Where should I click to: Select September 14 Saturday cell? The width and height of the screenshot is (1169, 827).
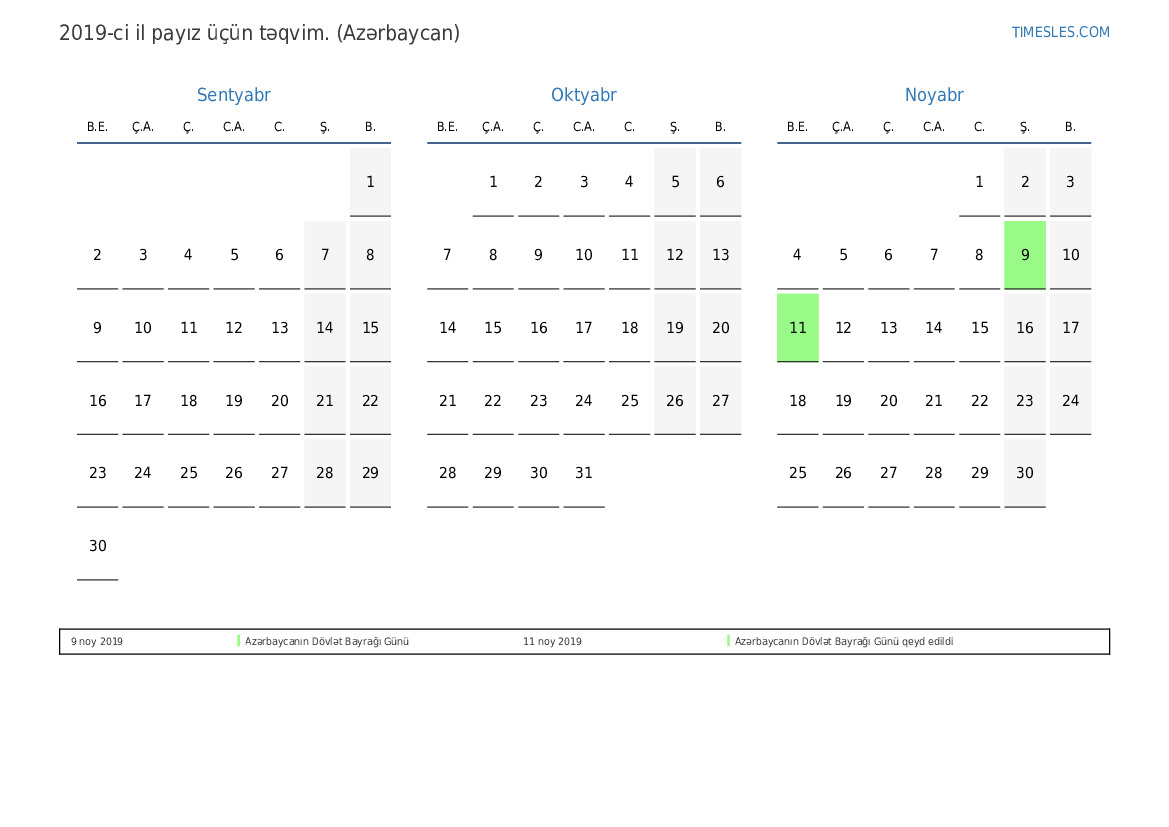(x=325, y=328)
